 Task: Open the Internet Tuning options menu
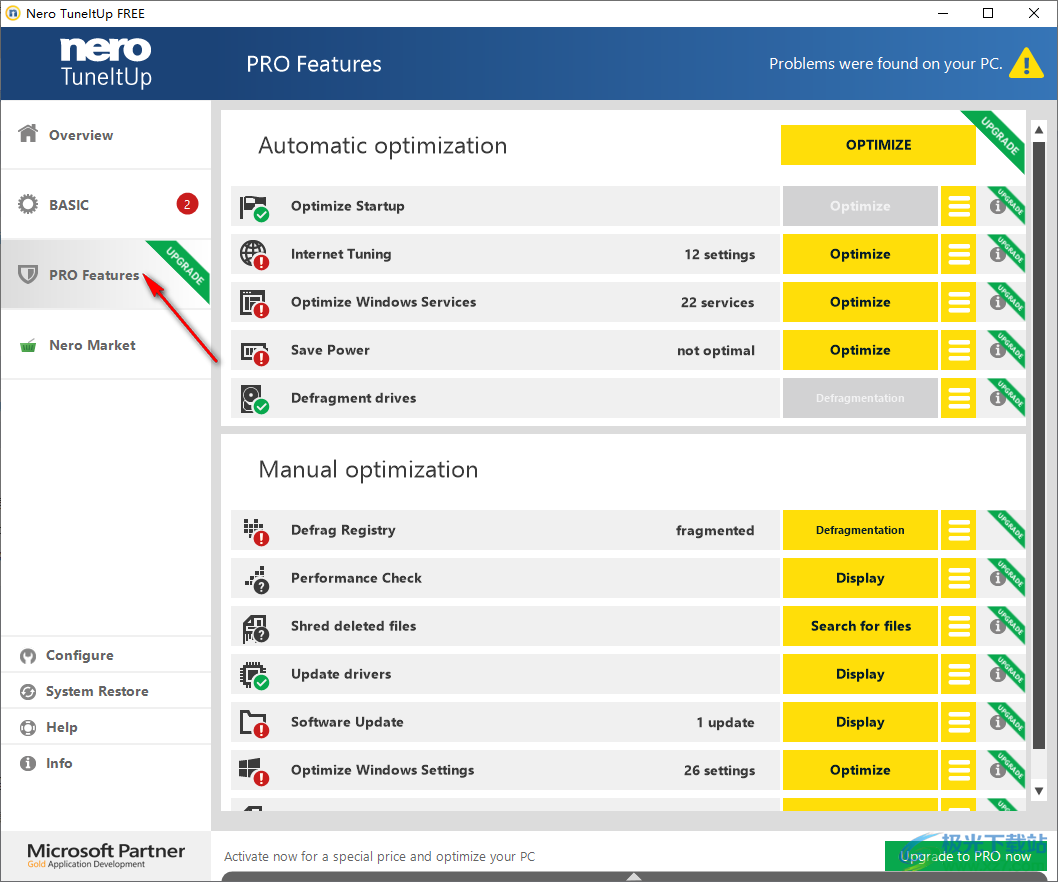pos(958,254)
